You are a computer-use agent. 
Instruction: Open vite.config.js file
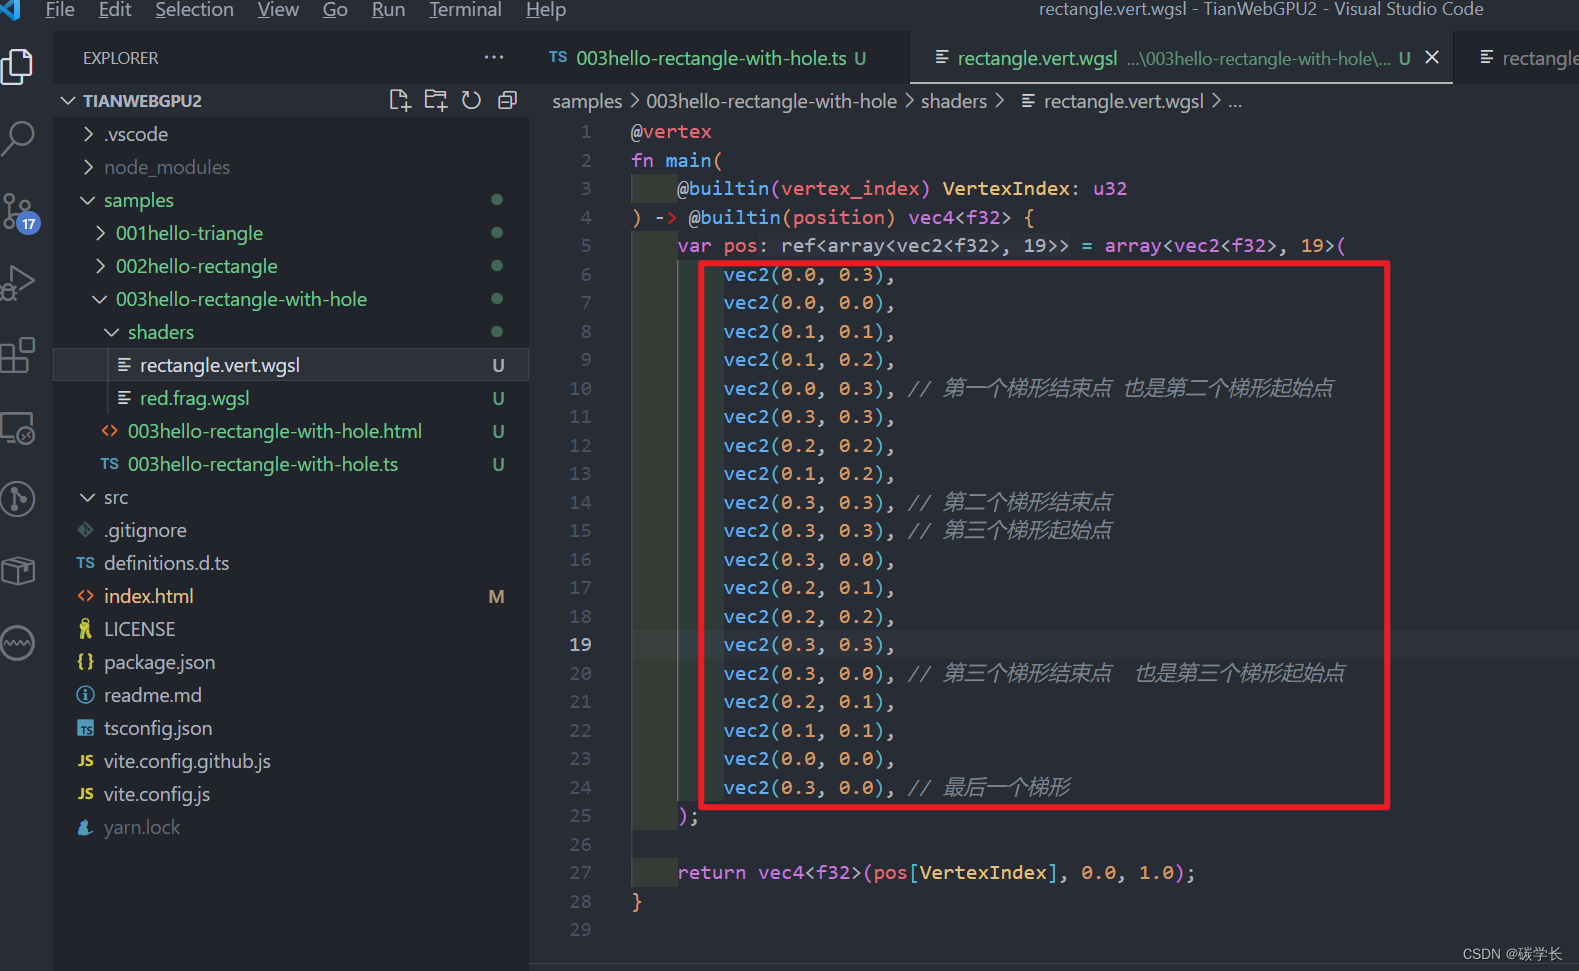291,794
